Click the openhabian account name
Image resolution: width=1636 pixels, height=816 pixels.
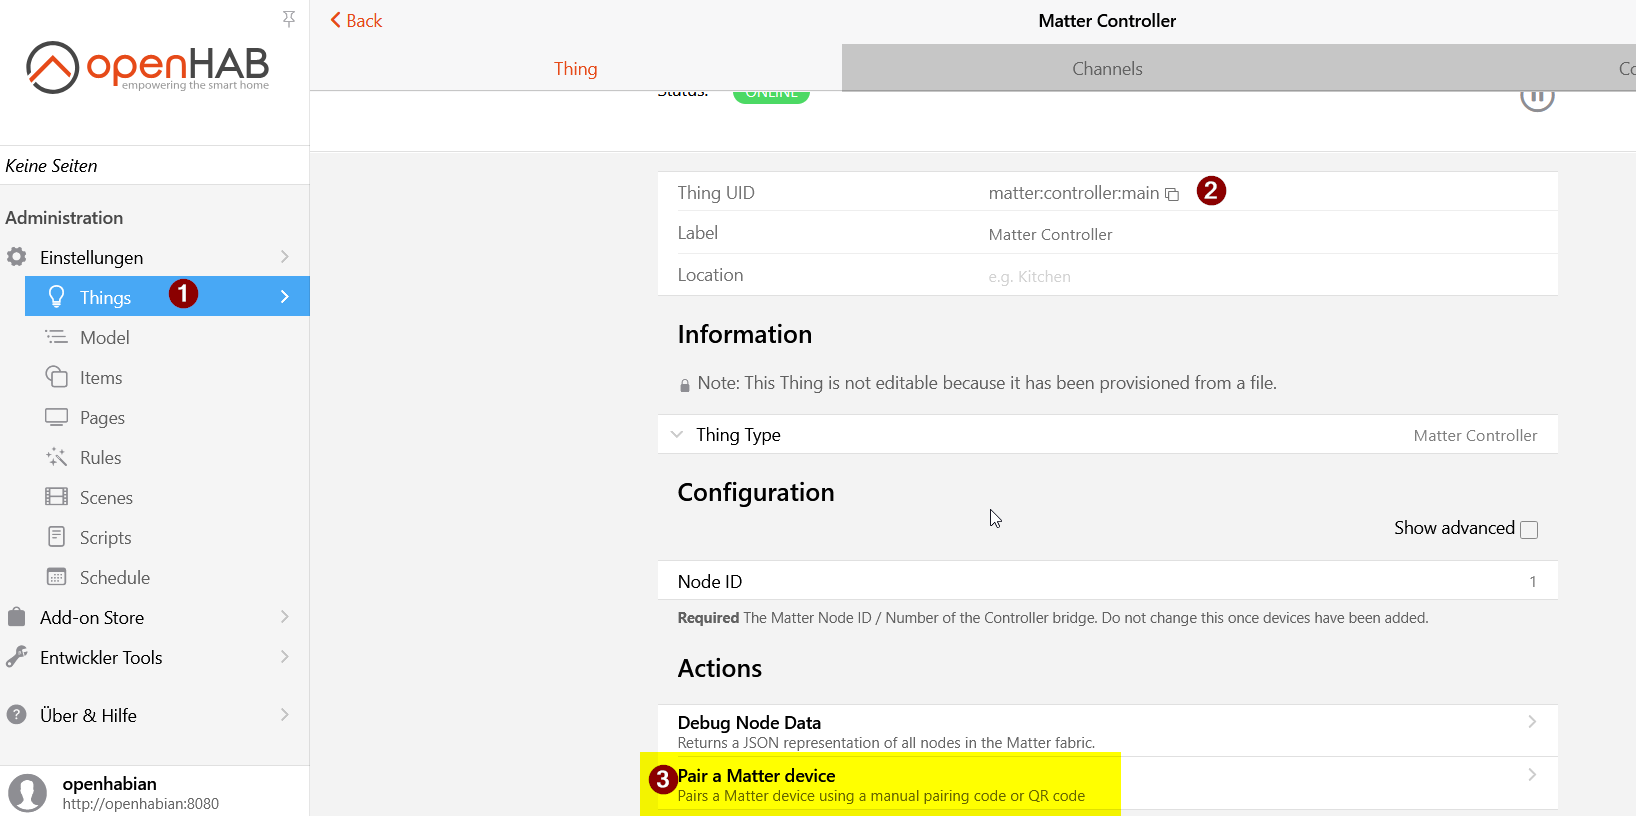pyautogui.click(x=110, y=784)
